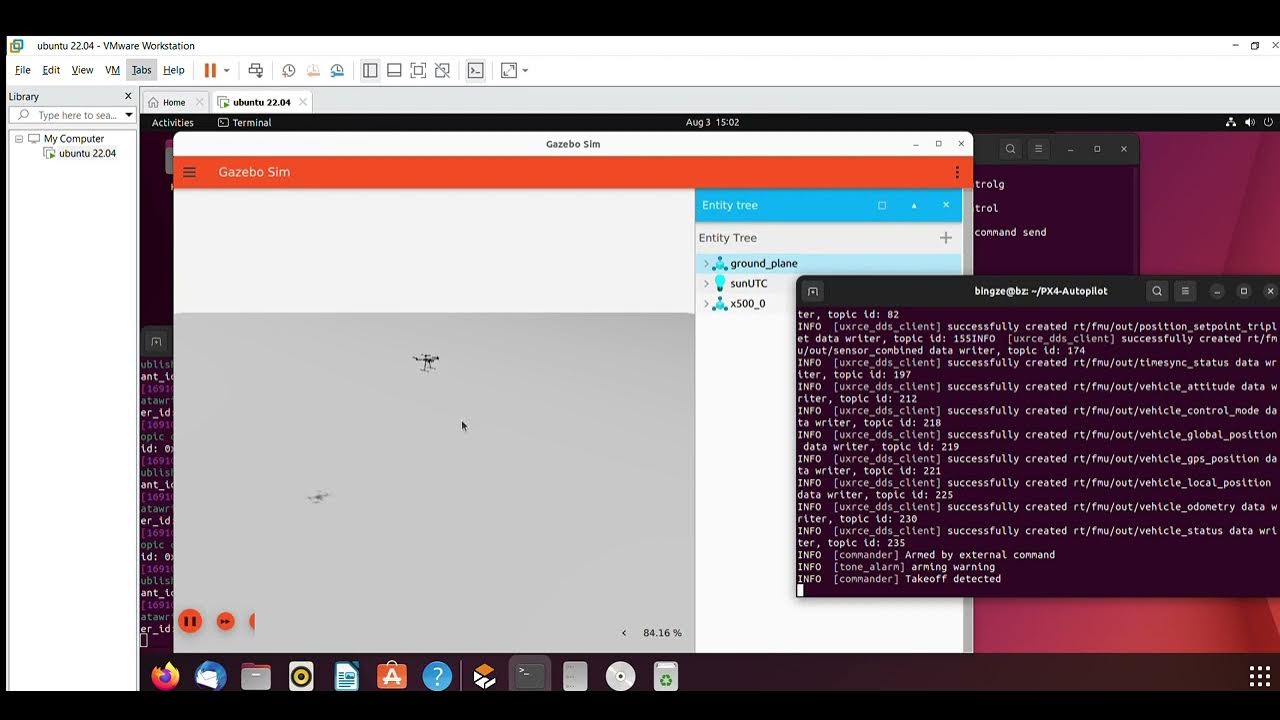This screenshot has height=720, width=1280.
Task: Open the VM menu
Action: [x=112, y=70]
